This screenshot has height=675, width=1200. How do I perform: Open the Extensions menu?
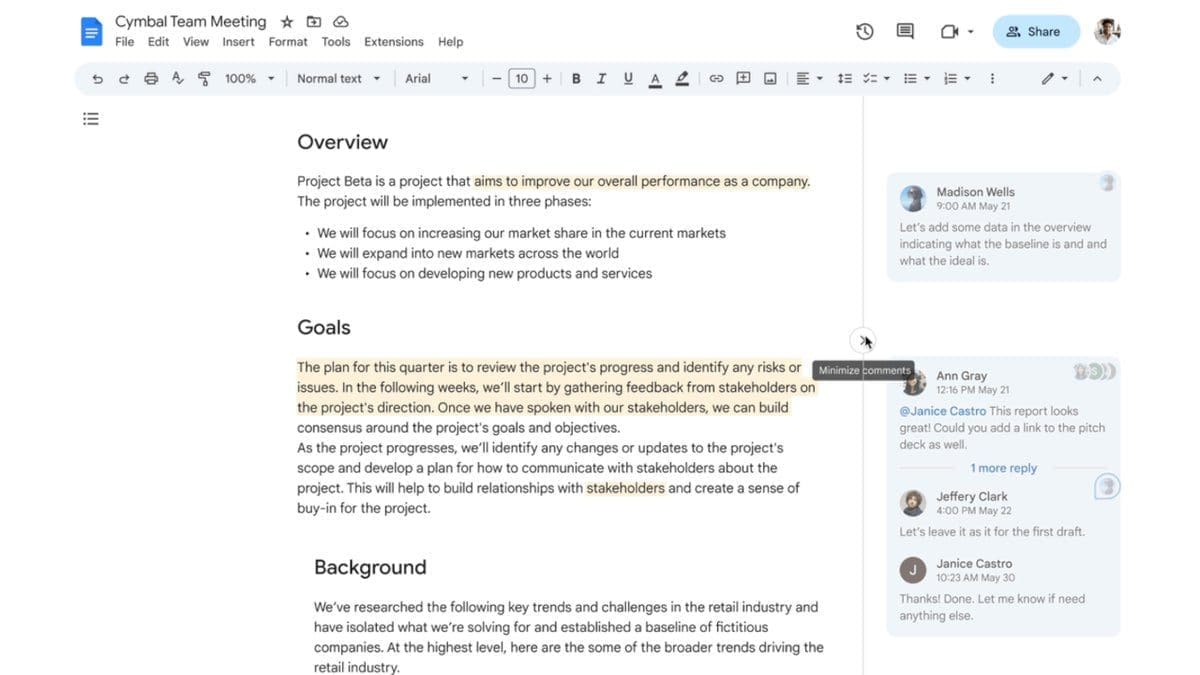point(393,42)
